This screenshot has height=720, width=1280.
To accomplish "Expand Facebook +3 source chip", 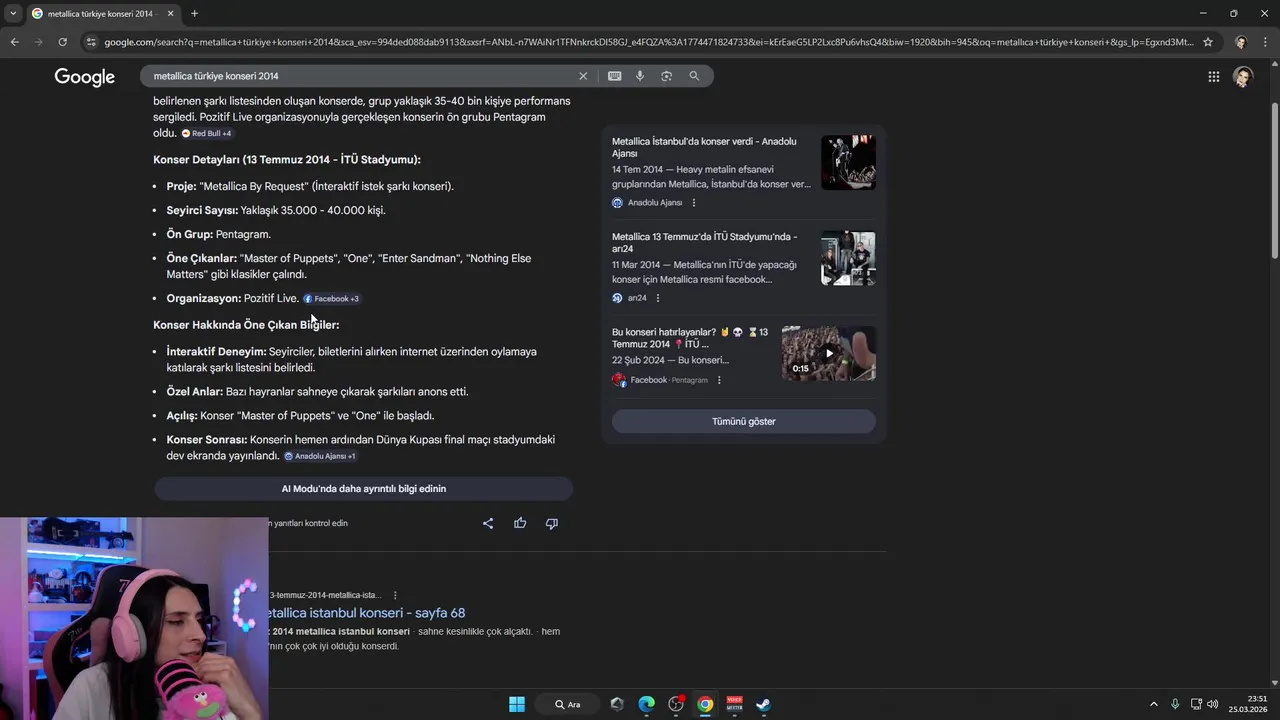I will 331,298.
